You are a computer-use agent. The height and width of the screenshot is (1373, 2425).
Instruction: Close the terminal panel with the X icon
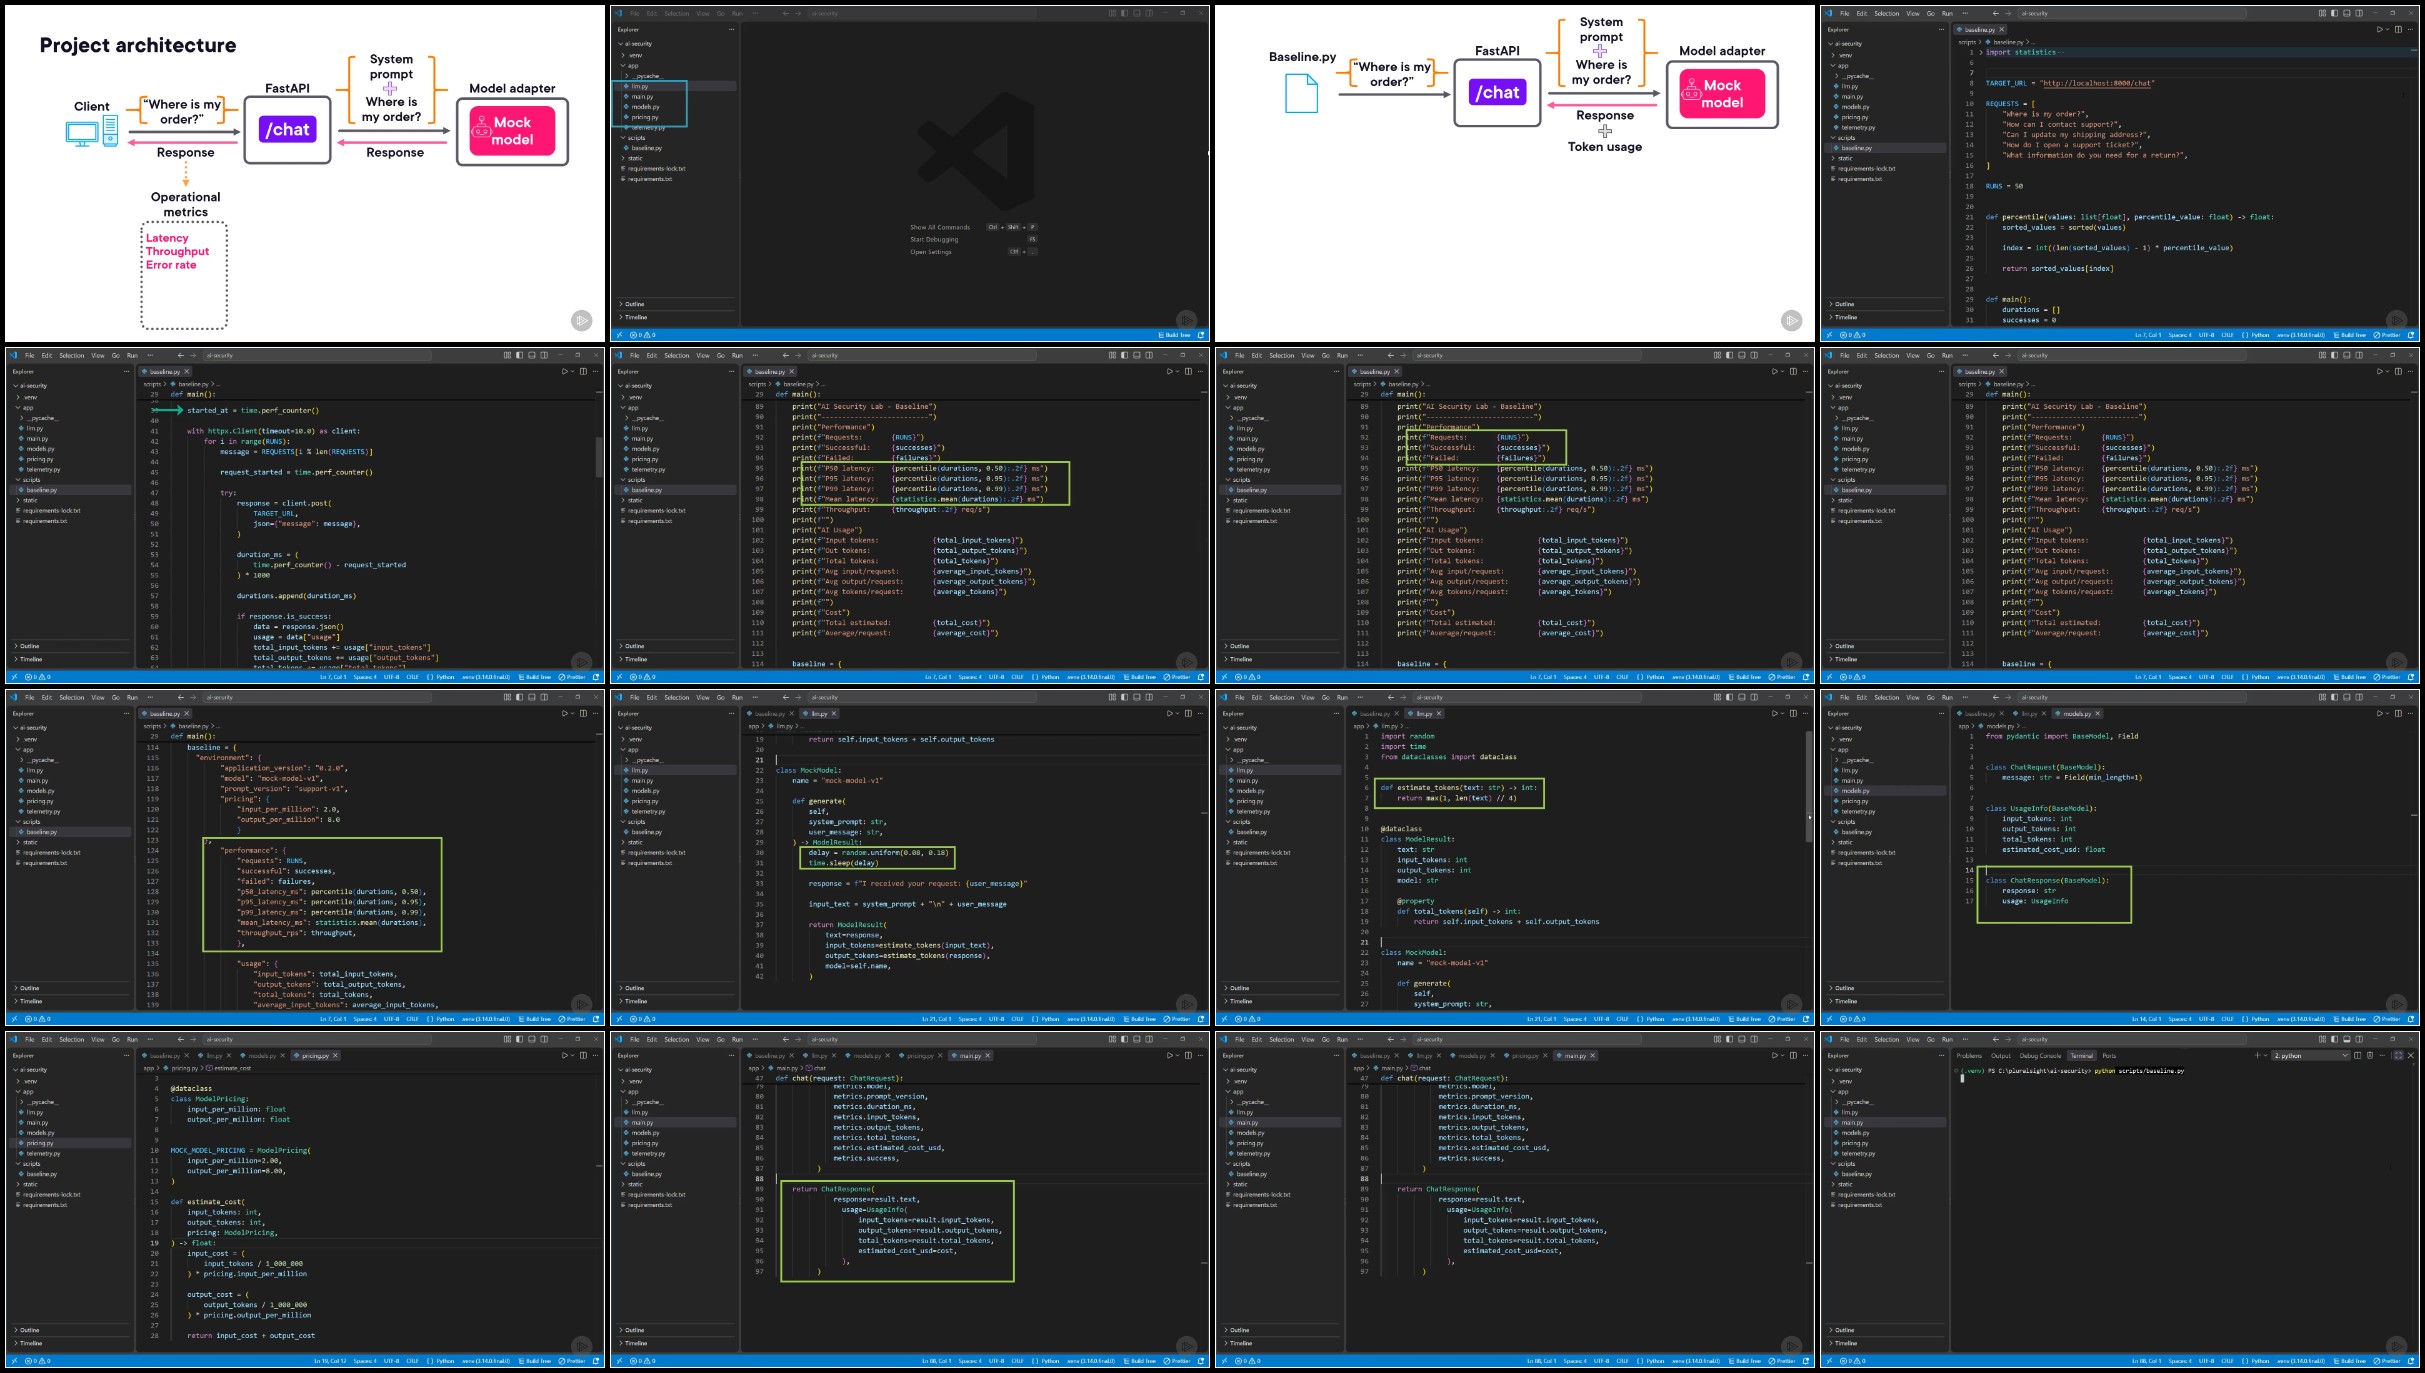tap(2410, 1055)
